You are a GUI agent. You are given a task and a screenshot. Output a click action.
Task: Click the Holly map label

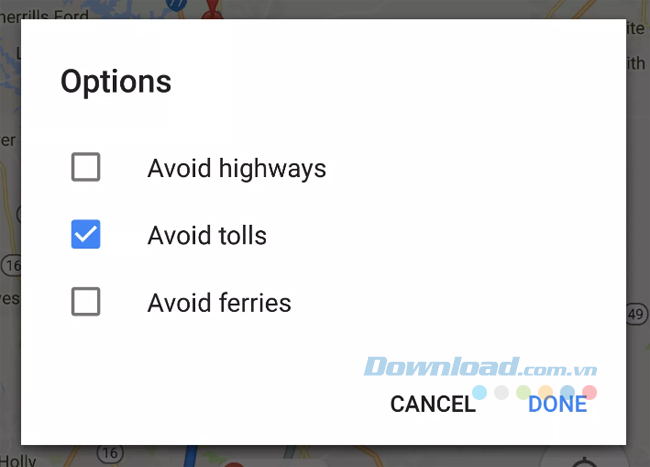click(18, 461)
